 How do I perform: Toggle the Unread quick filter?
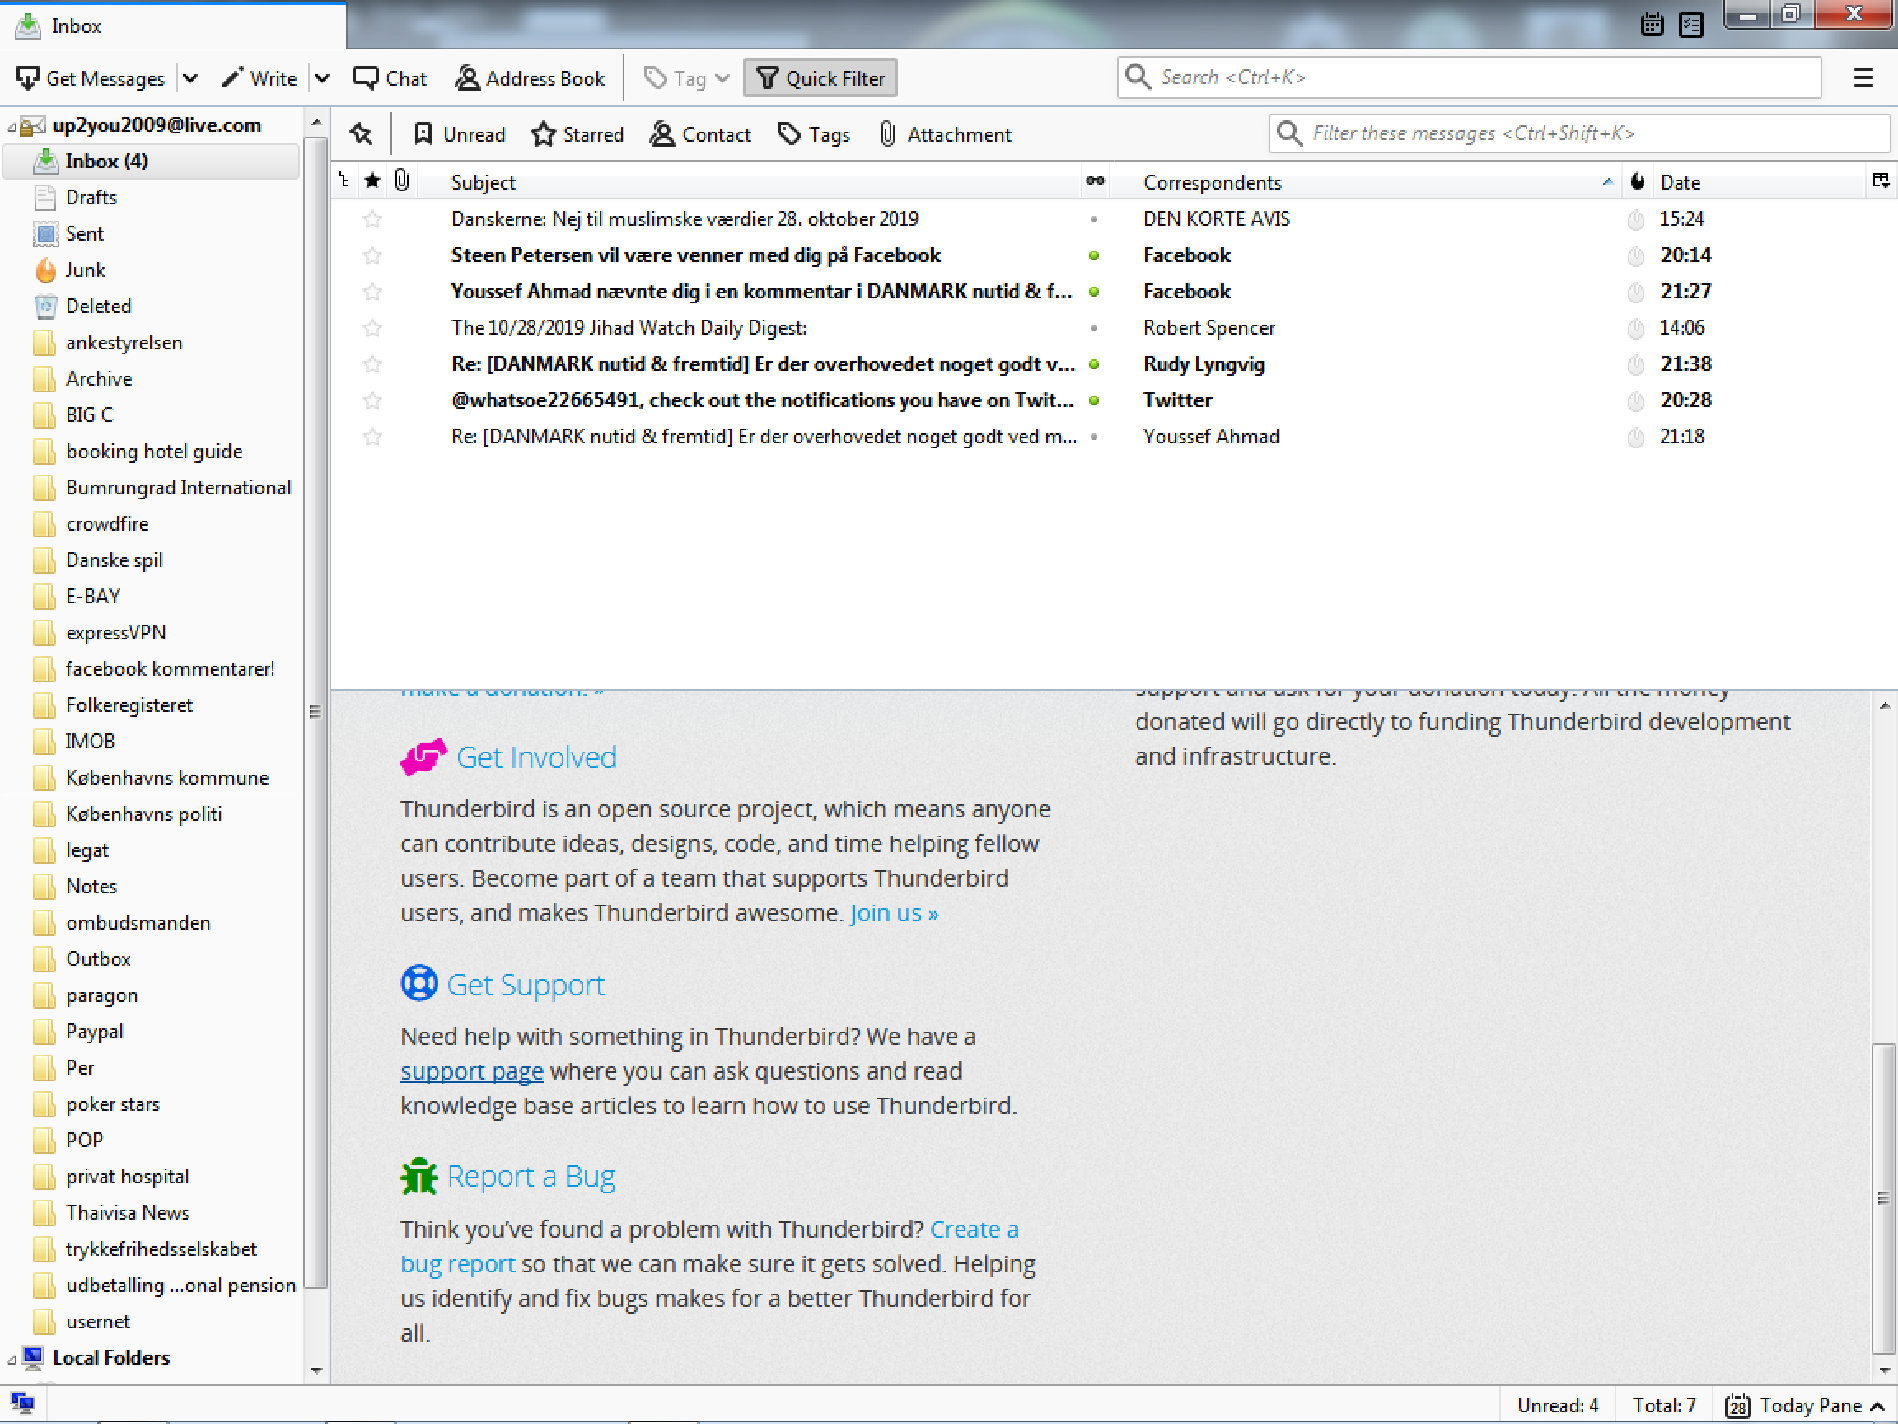tap(459, 134)
